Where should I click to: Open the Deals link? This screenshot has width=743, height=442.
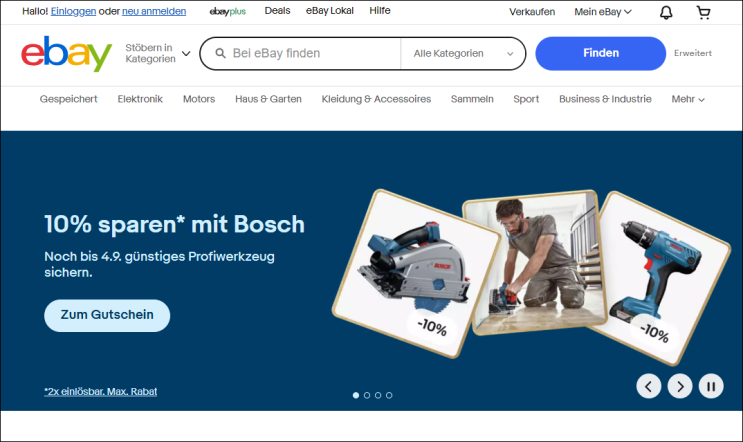coord(277,10)
